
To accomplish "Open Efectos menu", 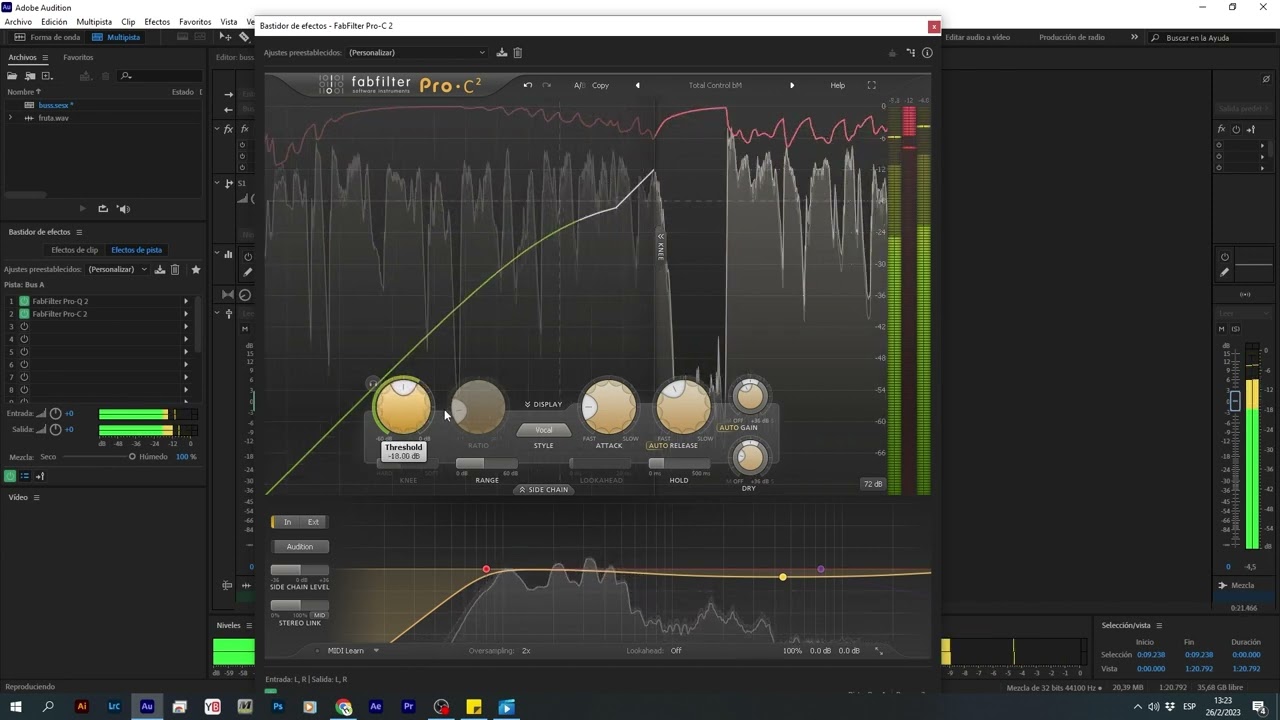I will click(x=157, y=21).
